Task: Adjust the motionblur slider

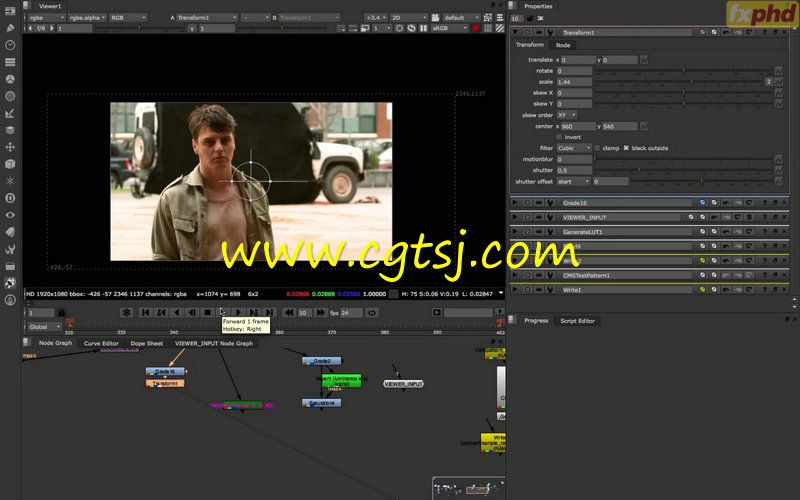Action: click(x=683, y=159)
